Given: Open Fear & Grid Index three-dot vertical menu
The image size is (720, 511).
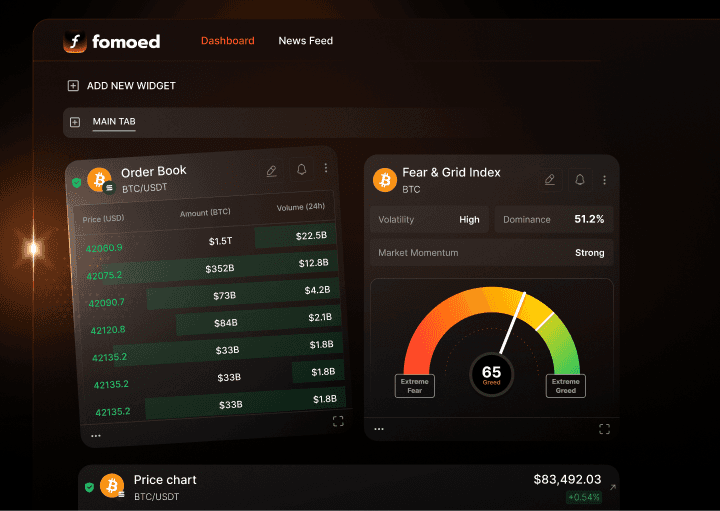Looking at the screenshot, I should [x=604, y=180].
